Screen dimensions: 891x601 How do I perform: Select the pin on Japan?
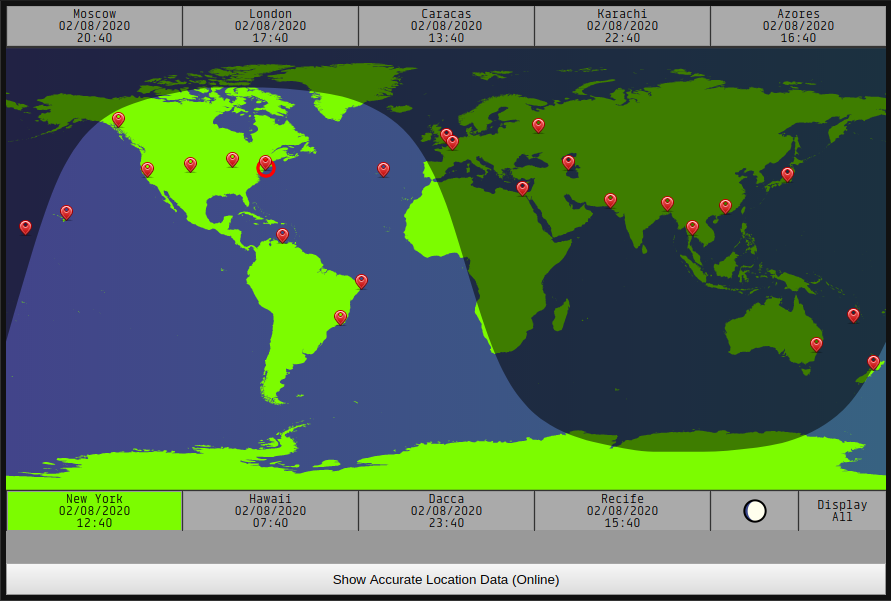(787, 174)
